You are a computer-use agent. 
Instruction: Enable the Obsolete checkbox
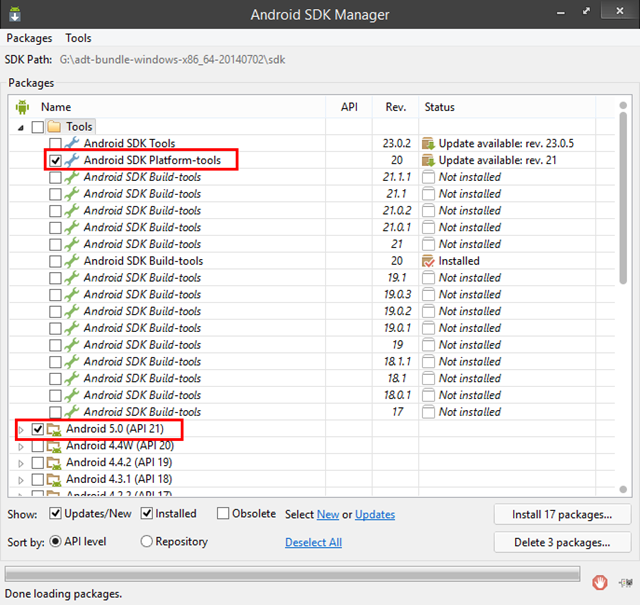click(223, 513)
